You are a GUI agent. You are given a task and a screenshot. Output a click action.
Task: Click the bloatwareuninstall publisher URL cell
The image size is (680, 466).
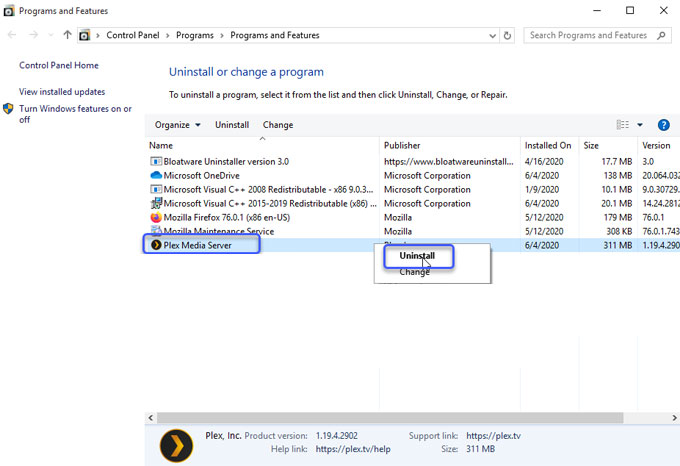click(448, 162)
